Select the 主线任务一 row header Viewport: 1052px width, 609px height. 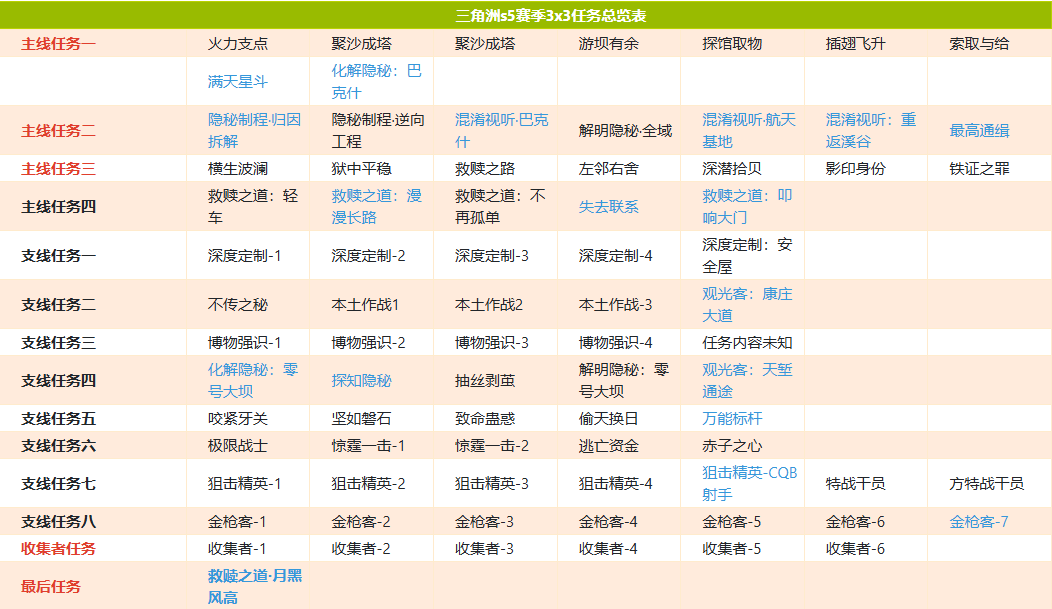[x=59, y=44]
